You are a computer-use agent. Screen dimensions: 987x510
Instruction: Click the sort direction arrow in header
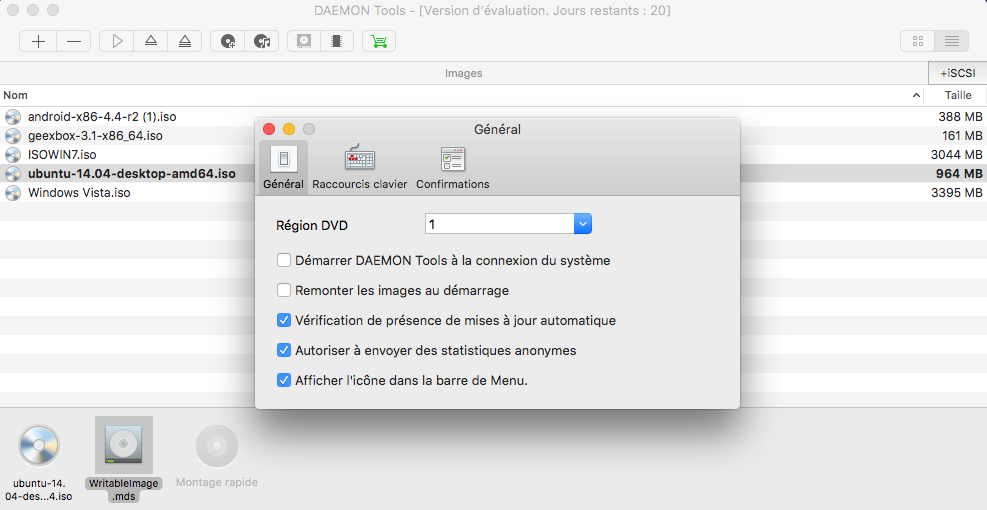point(916,96)
